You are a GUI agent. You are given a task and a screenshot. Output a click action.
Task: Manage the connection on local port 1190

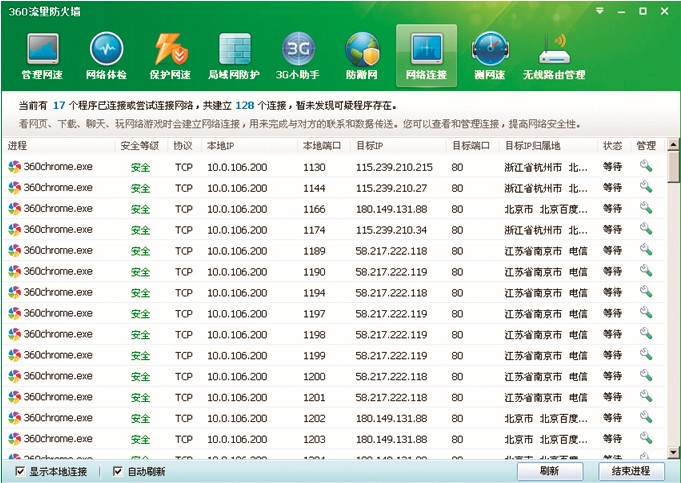[646, 271]
